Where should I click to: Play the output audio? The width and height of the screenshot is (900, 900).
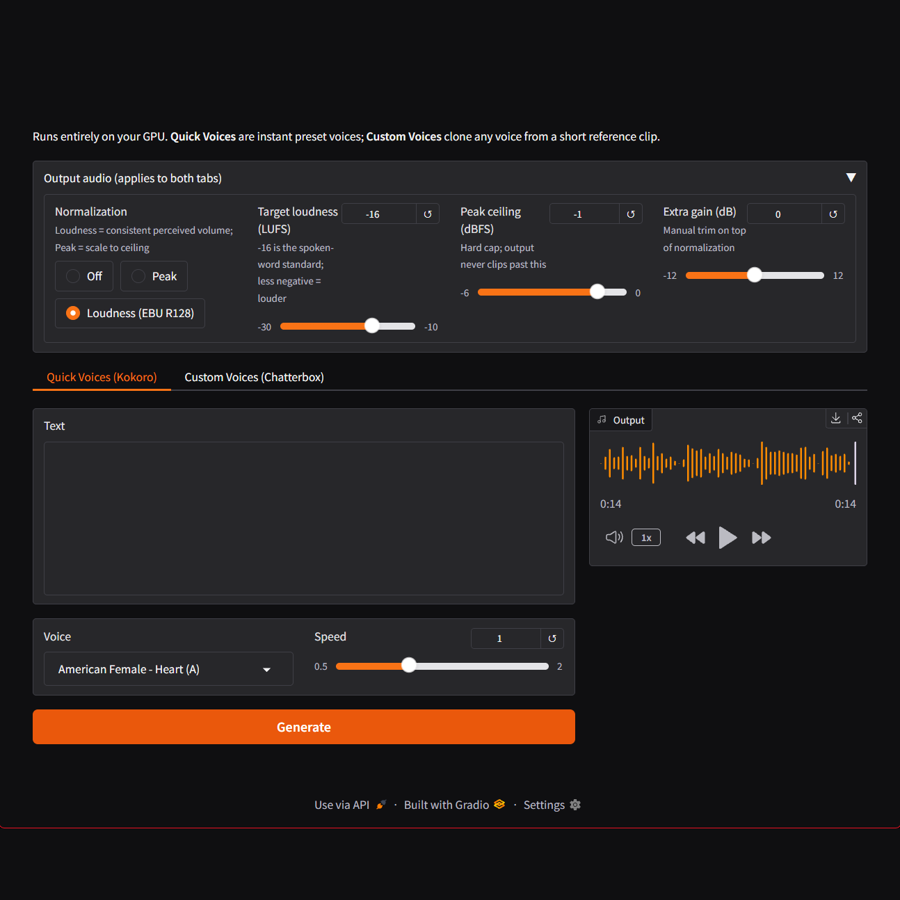[x=727, y=537]
